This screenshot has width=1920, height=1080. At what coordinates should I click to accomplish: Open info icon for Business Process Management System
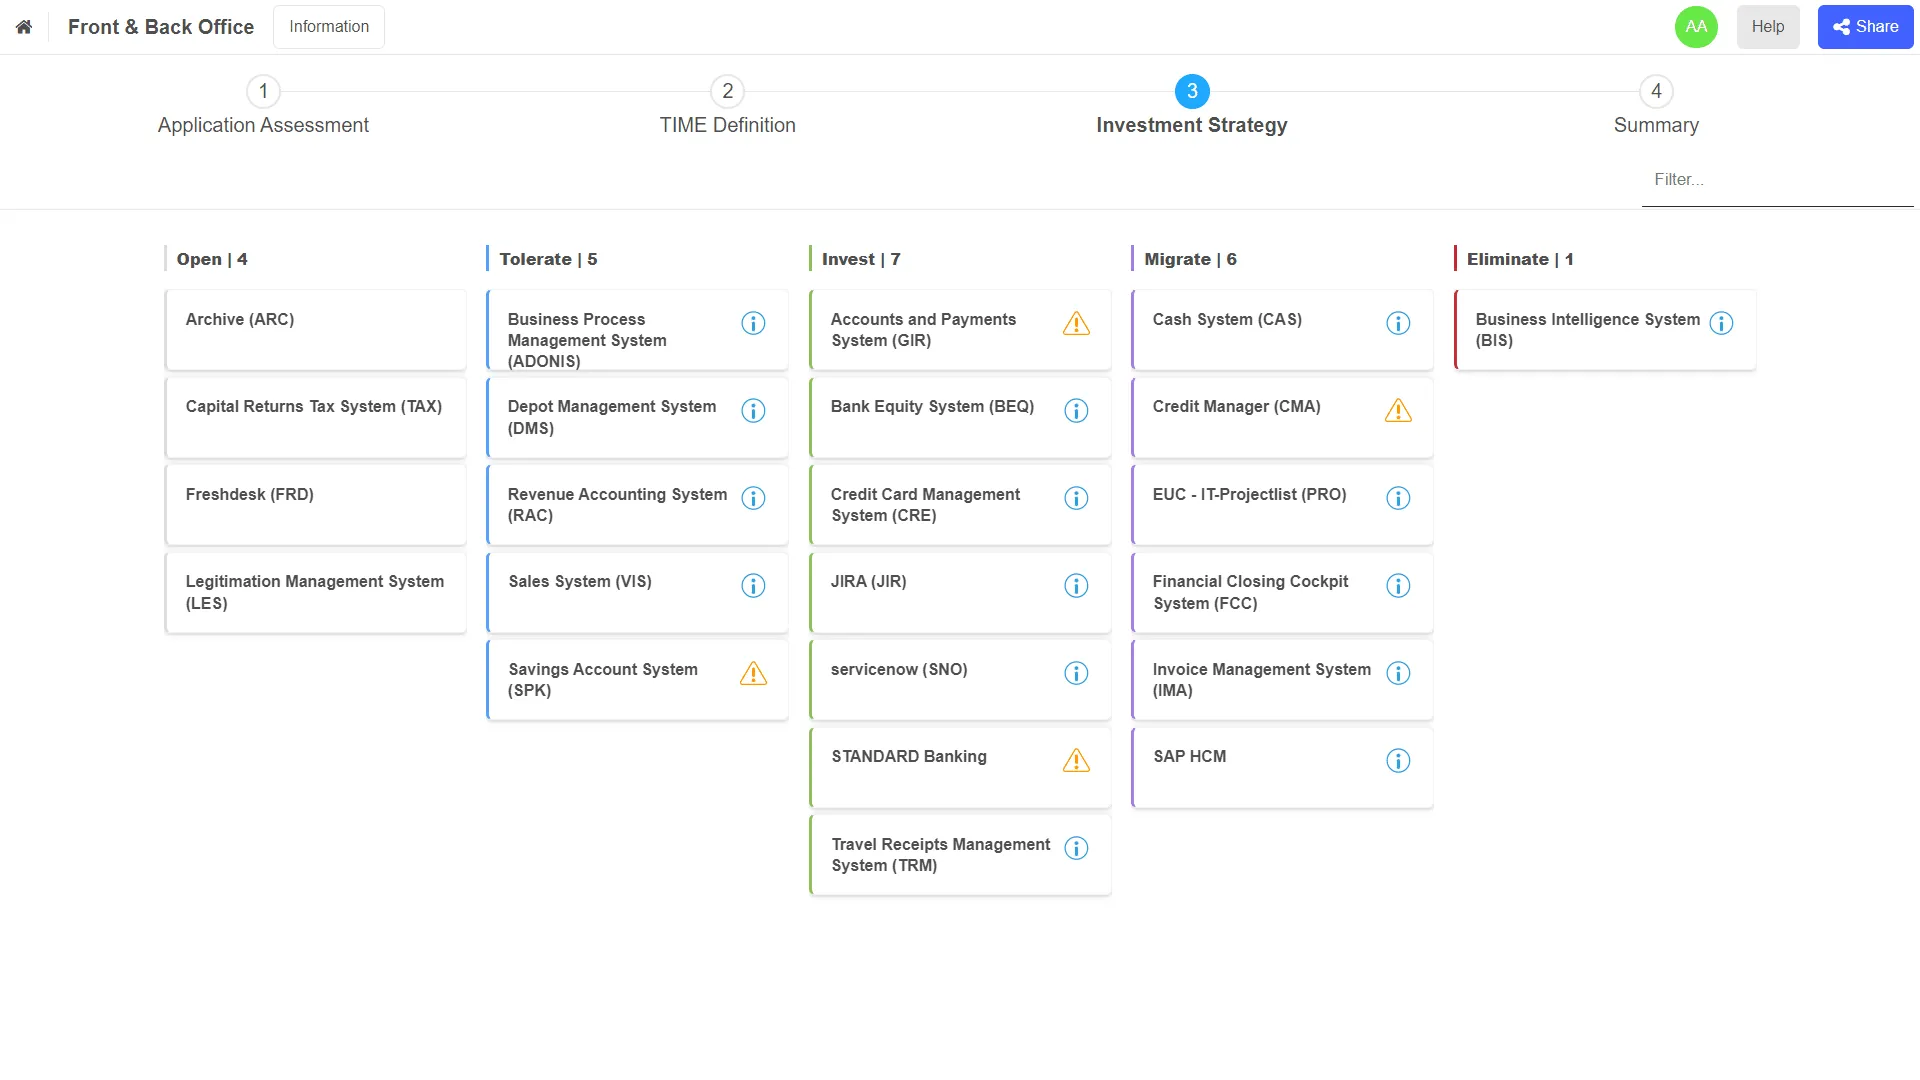click(753, 323)
